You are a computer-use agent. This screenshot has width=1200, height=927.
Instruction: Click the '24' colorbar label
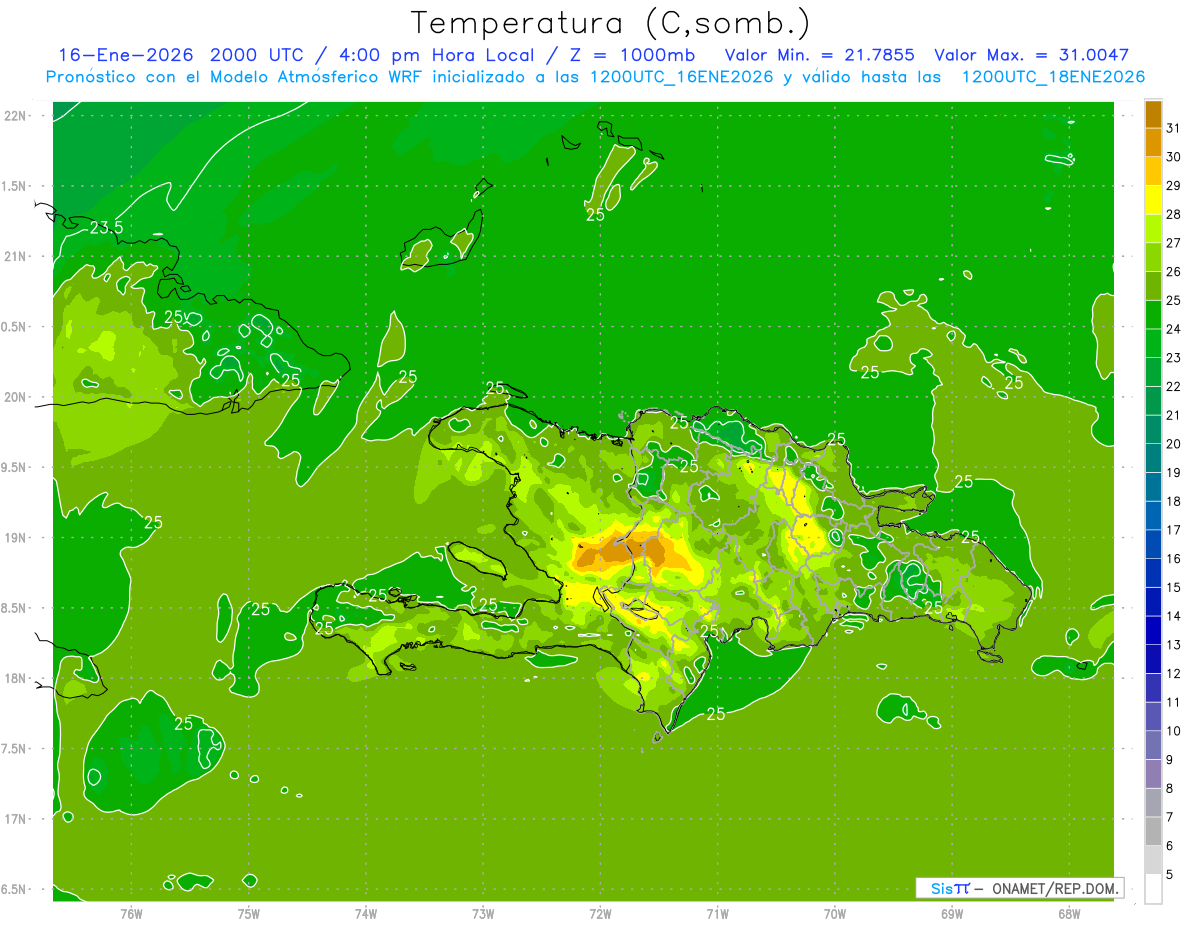1174,329
